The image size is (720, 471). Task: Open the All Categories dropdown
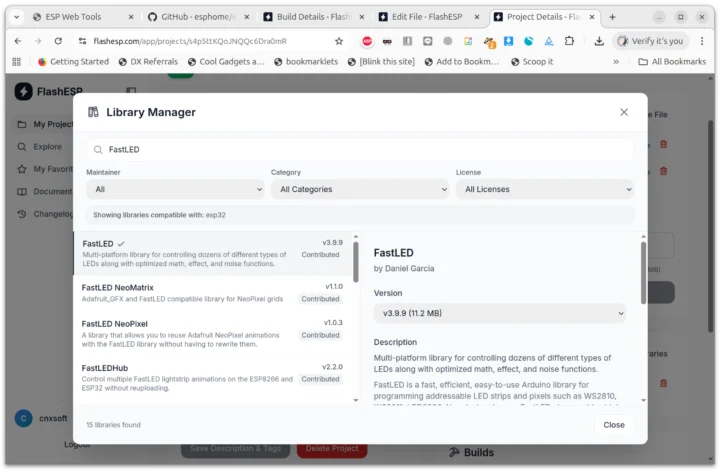(360, 189)
